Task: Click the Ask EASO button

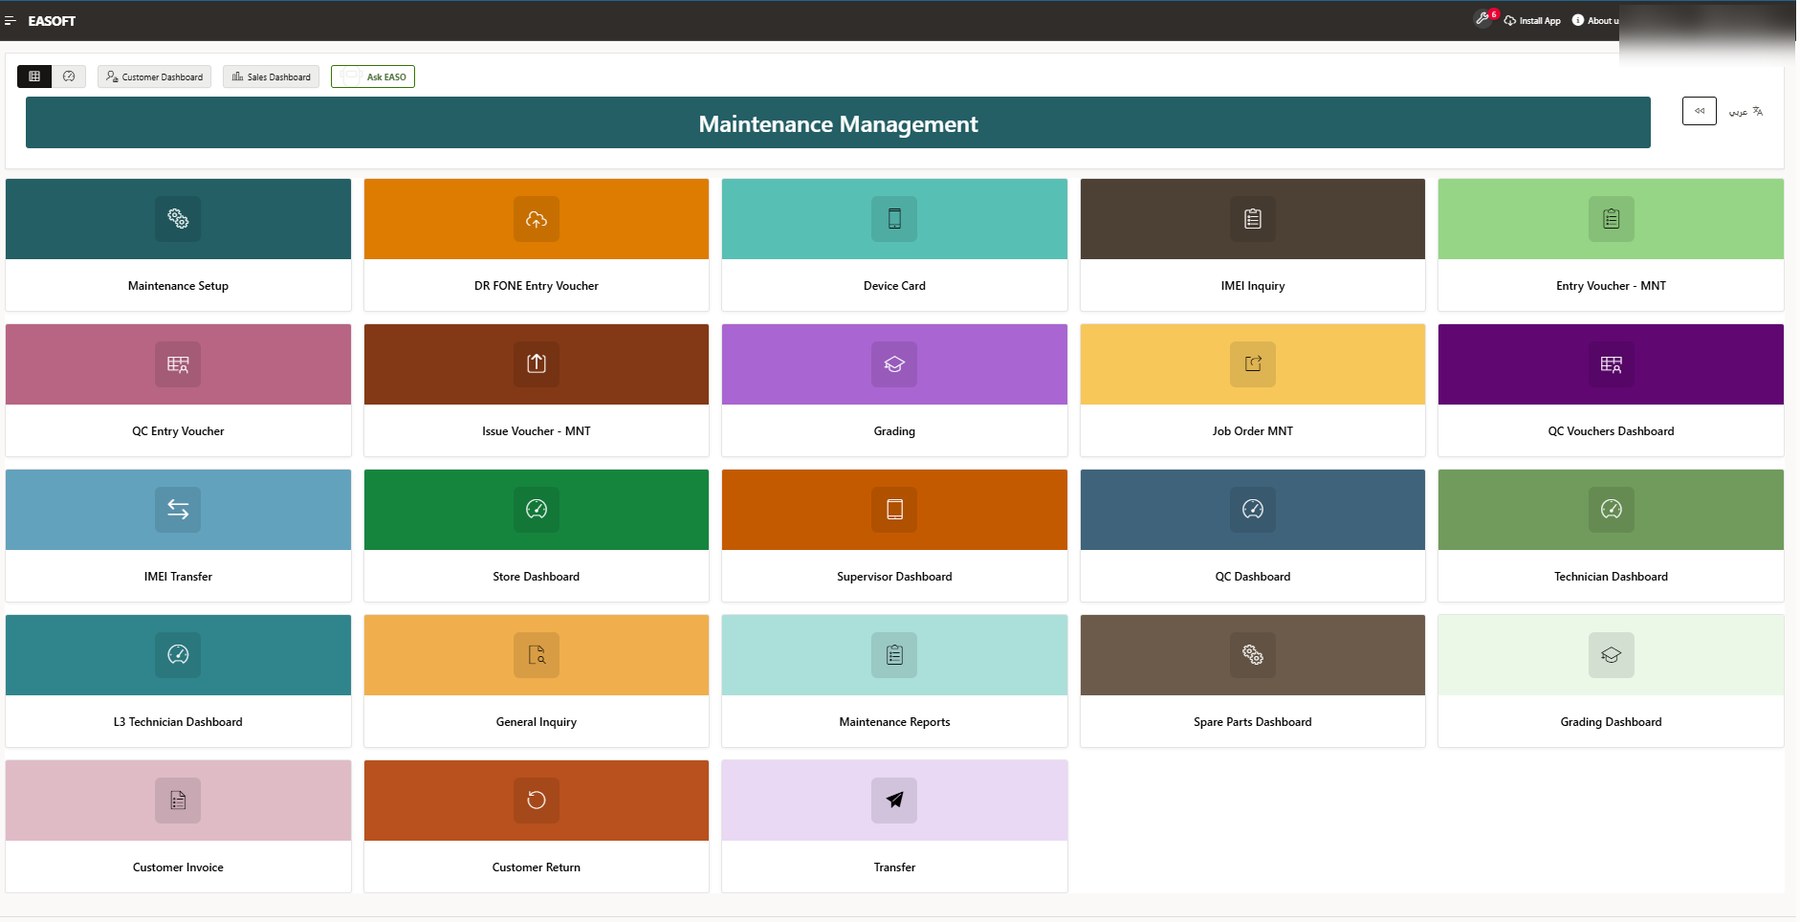Action: coord(373,77)
